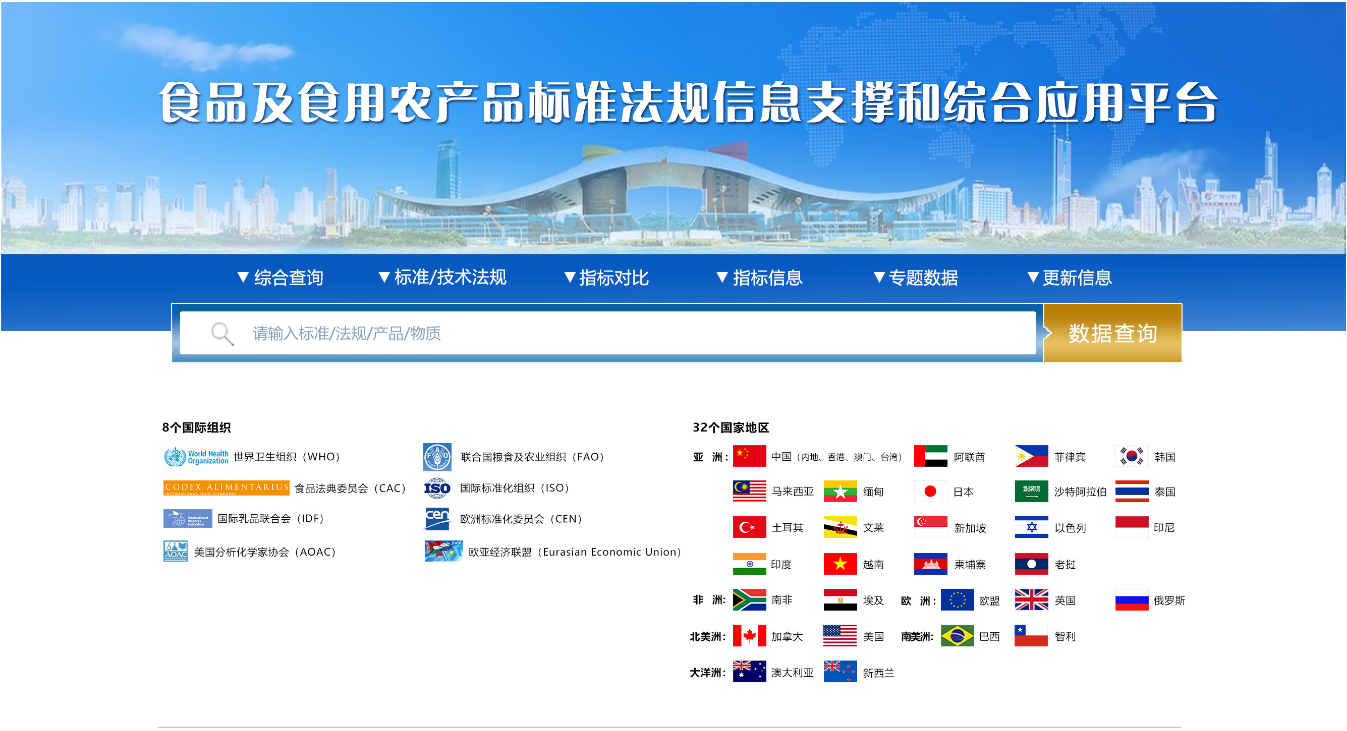Select the South Africa flag icon
The width and height of the screenshot is (1347, 731).
749,600
